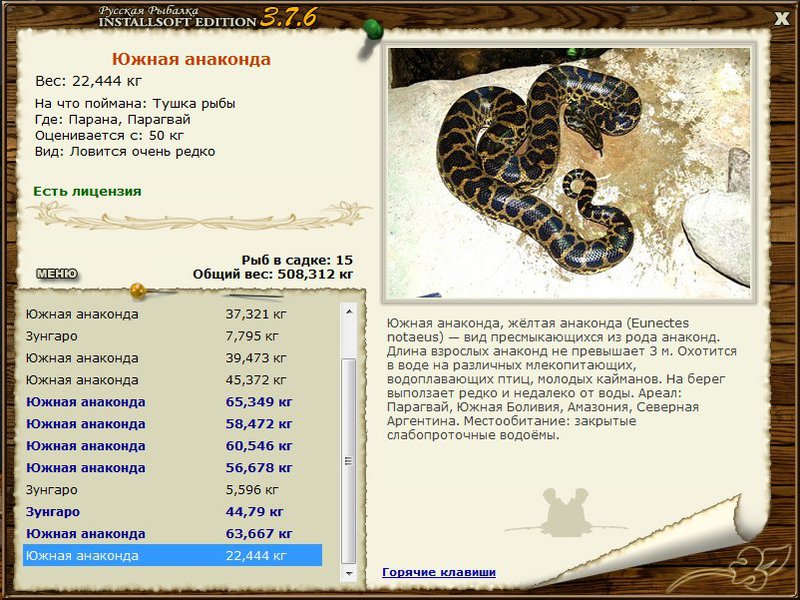Screen dimensions: 800x600
Task: Click the scroll up arrow of fish list
Action: coord(349,311)
